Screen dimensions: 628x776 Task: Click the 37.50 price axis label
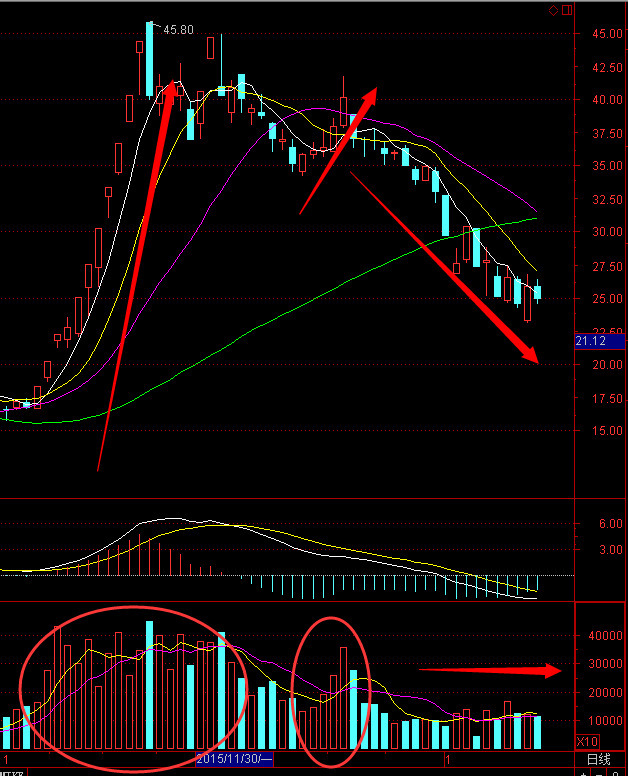tap(607, 134)
